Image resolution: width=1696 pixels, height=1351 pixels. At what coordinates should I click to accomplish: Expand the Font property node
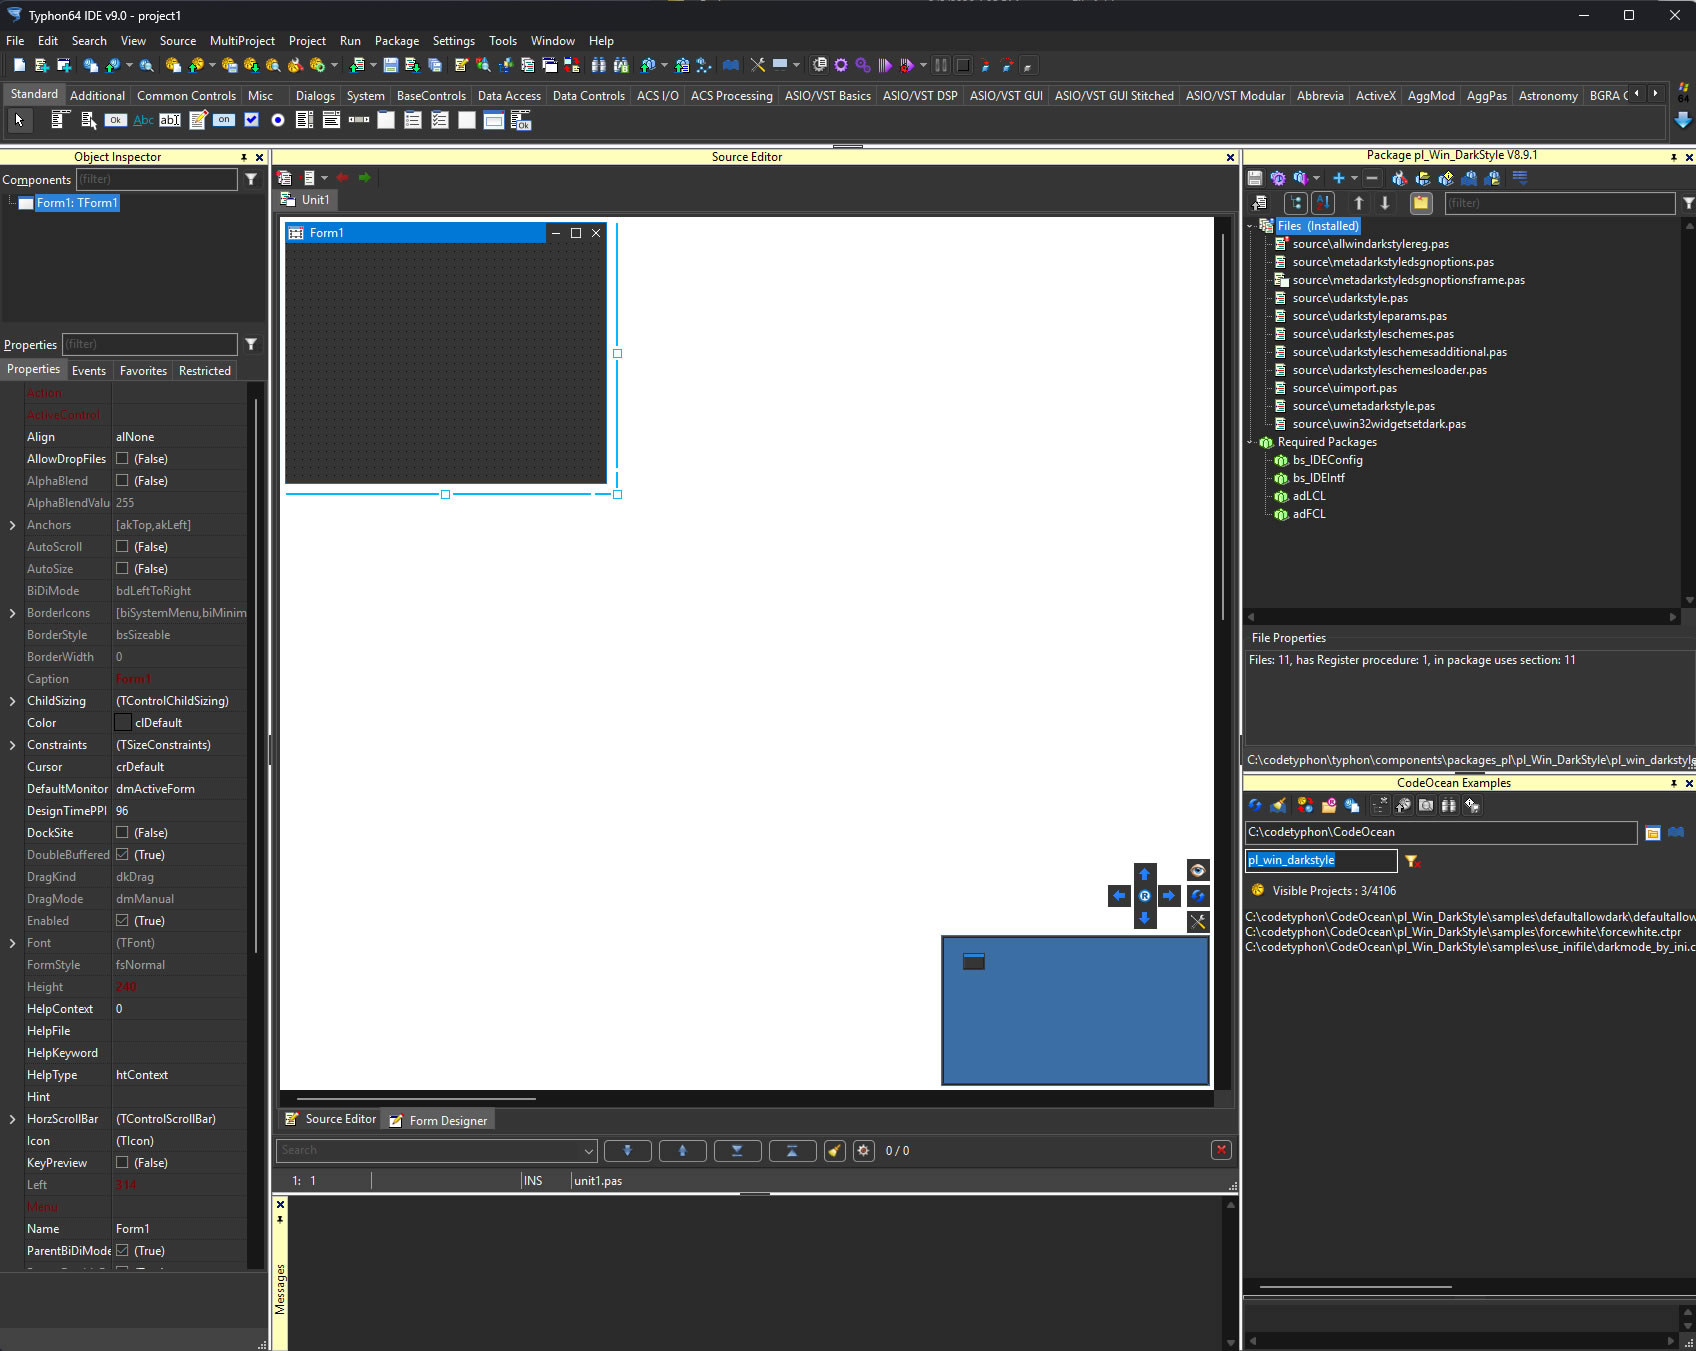point(12,943)
